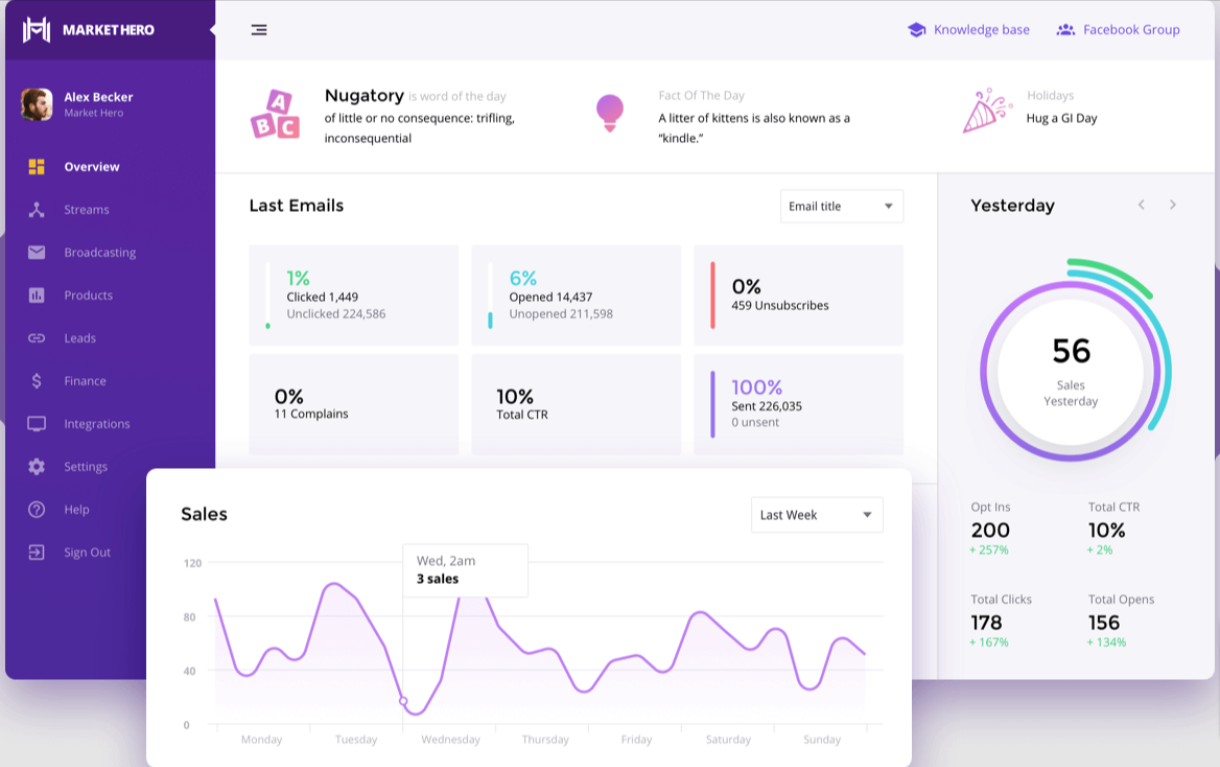Viewport: 1220px width, 767px height.
Task: Click the Fact Of The Day lightbulb icon
Action: (610, 113)
